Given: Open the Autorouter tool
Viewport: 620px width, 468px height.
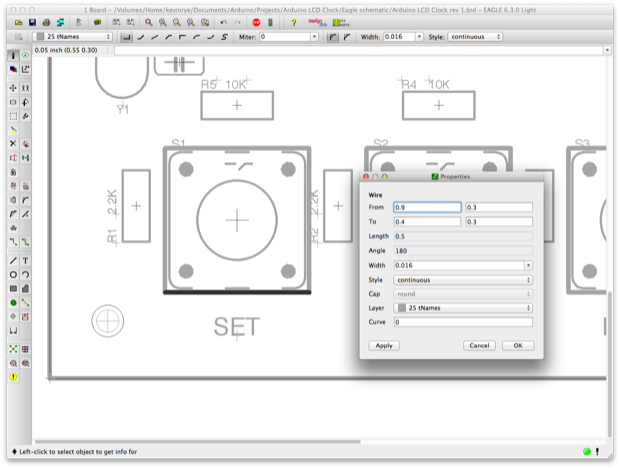Looking at the screenshot, I should pyautogui.click(x=26, y=349).
